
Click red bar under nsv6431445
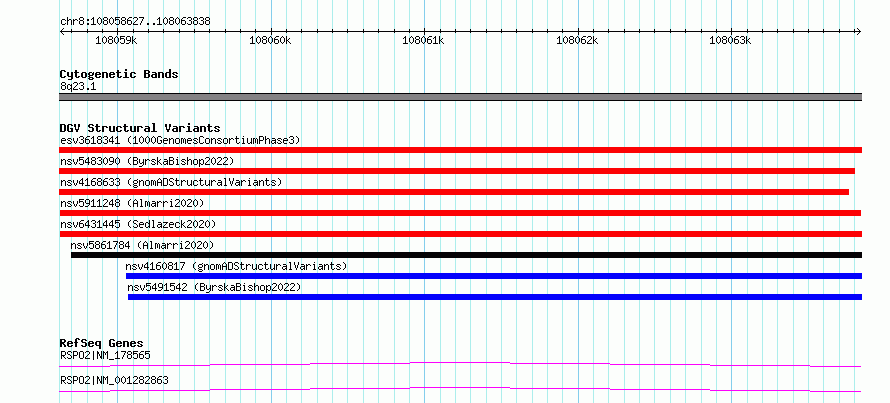click(x=461, y=234)
